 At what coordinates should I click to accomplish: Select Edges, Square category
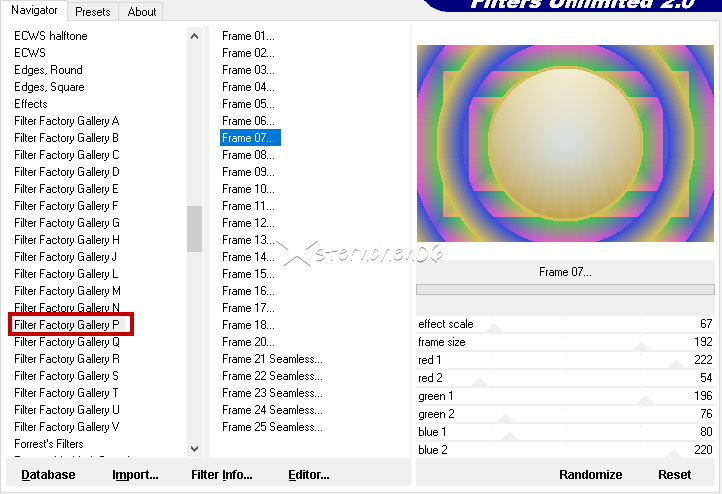49,87
